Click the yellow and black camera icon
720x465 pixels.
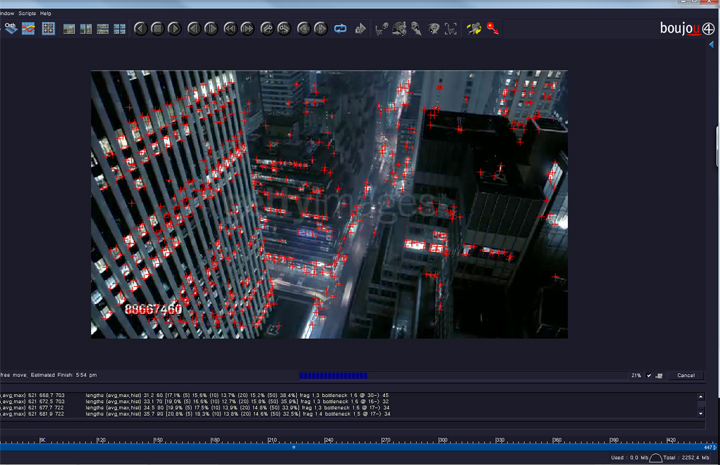pyautogui.click(x=474, y=29)
